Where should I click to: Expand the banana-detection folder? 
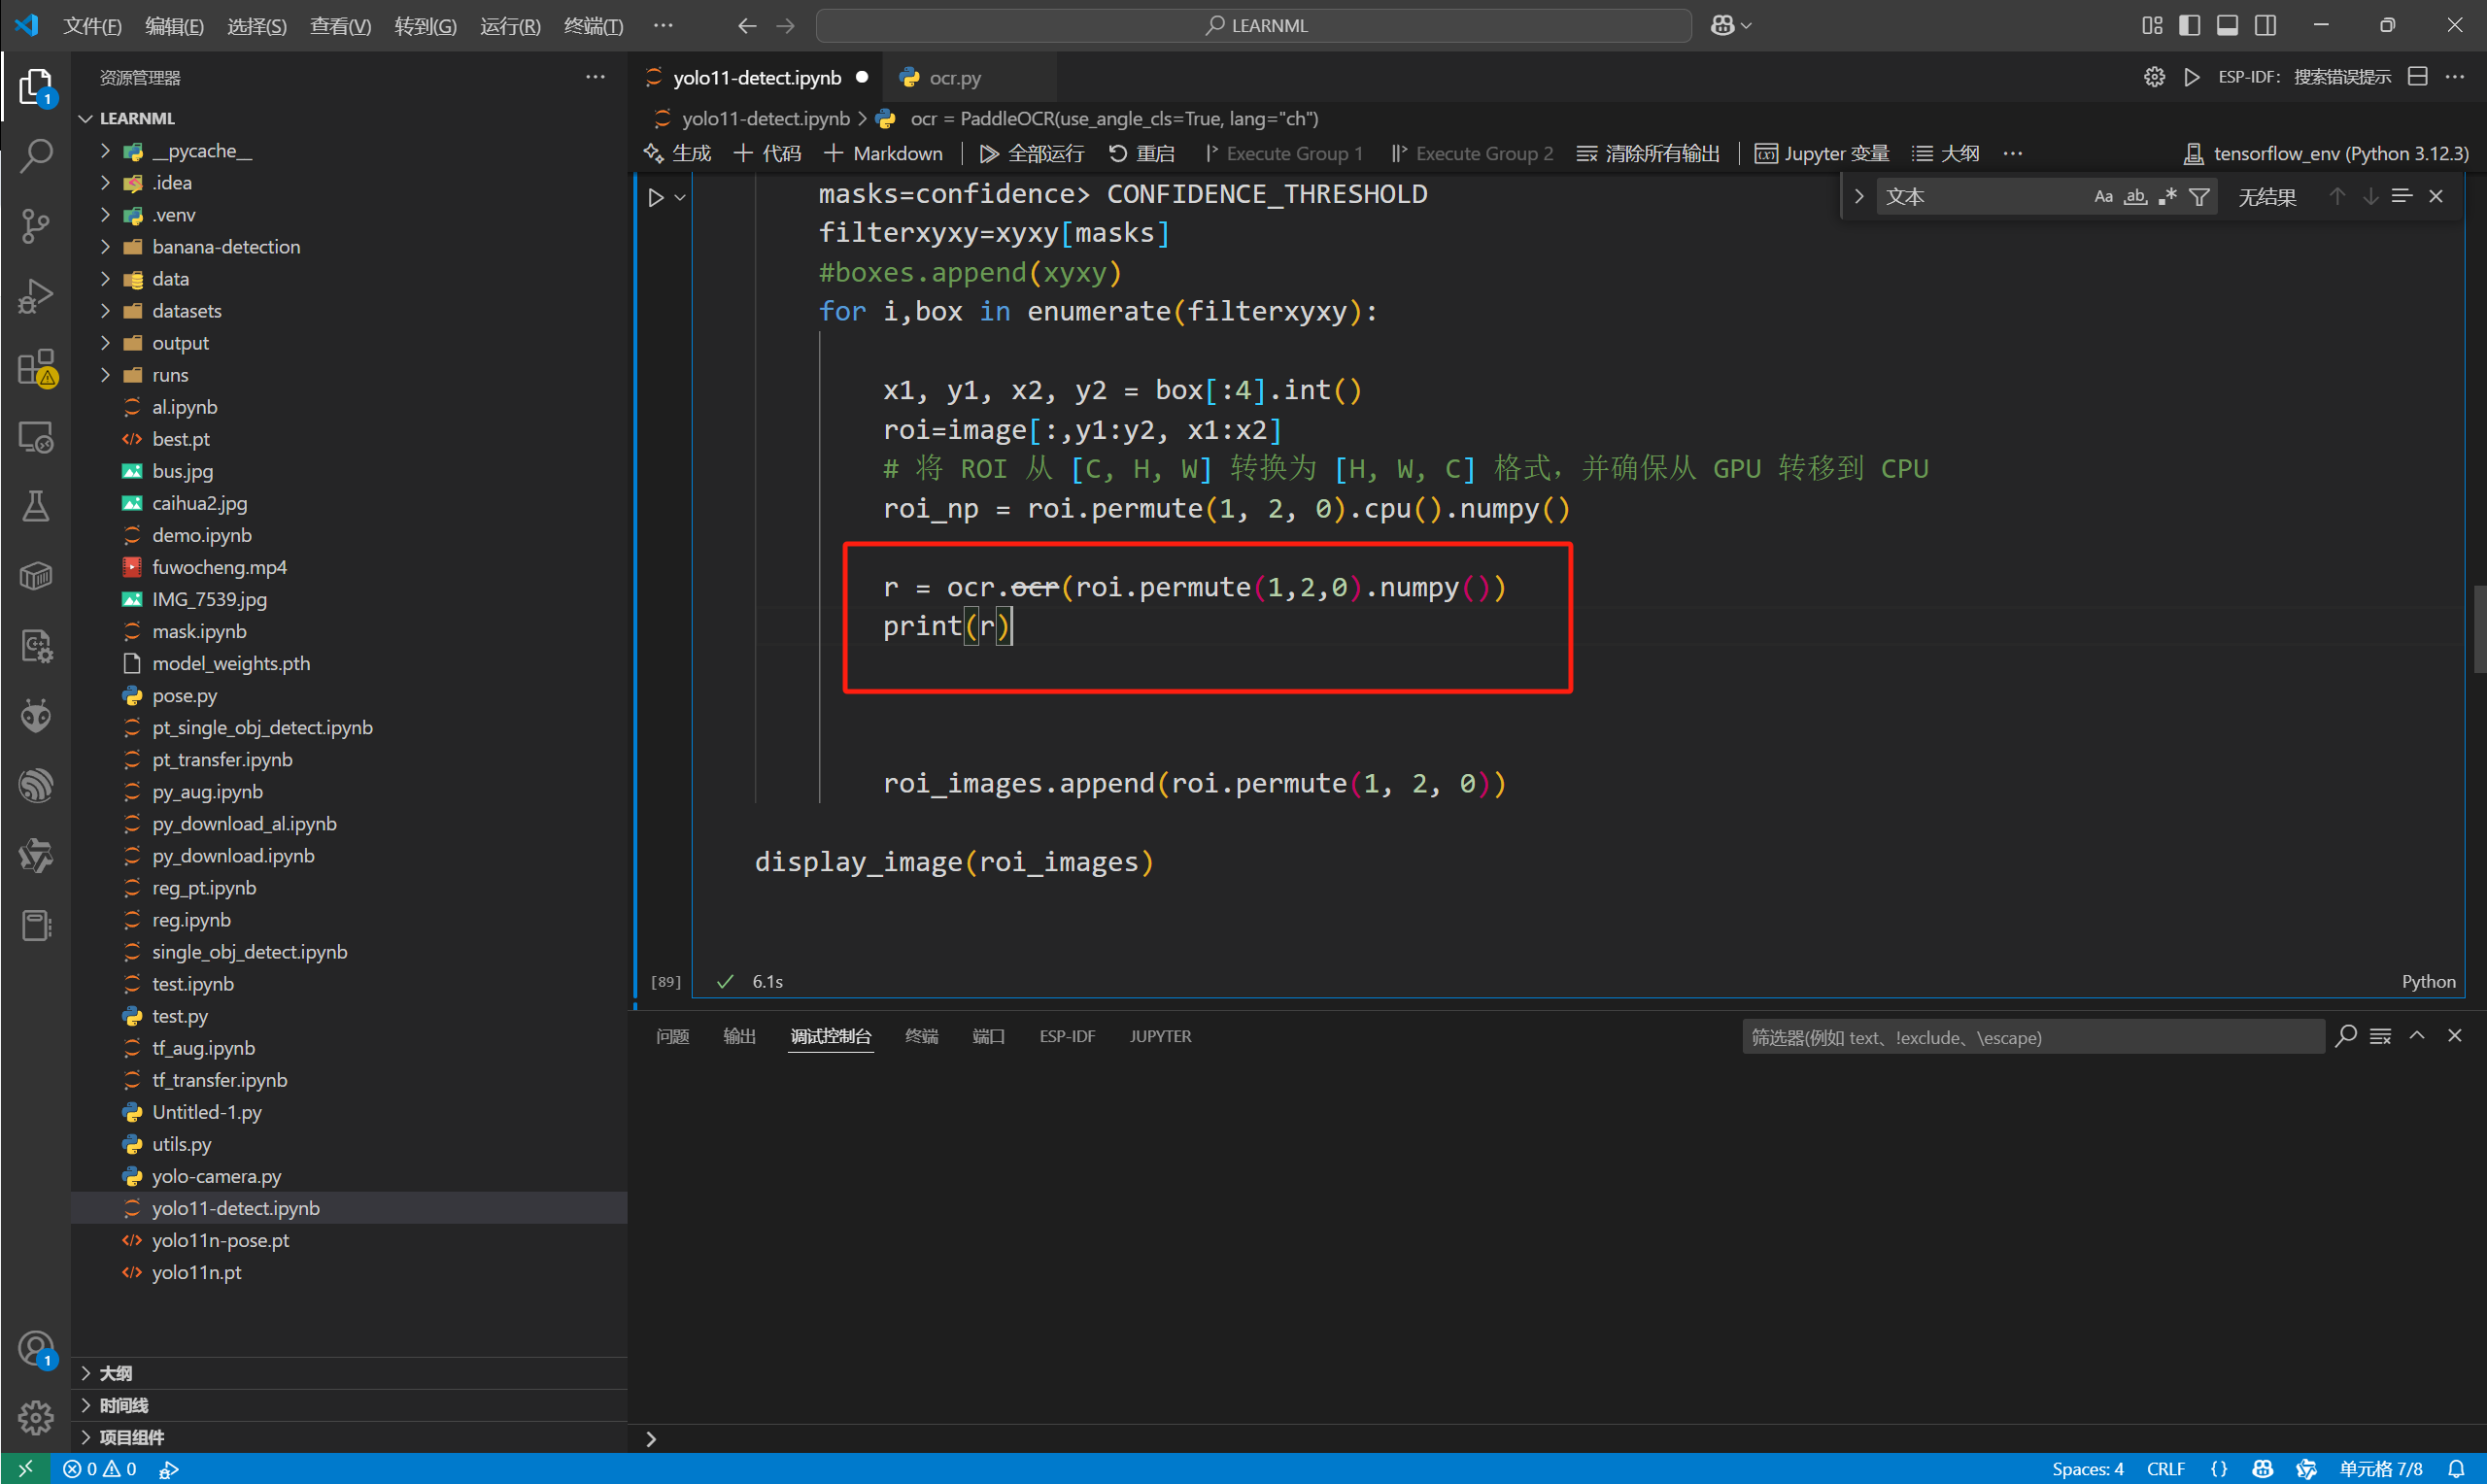pos(226,247)
